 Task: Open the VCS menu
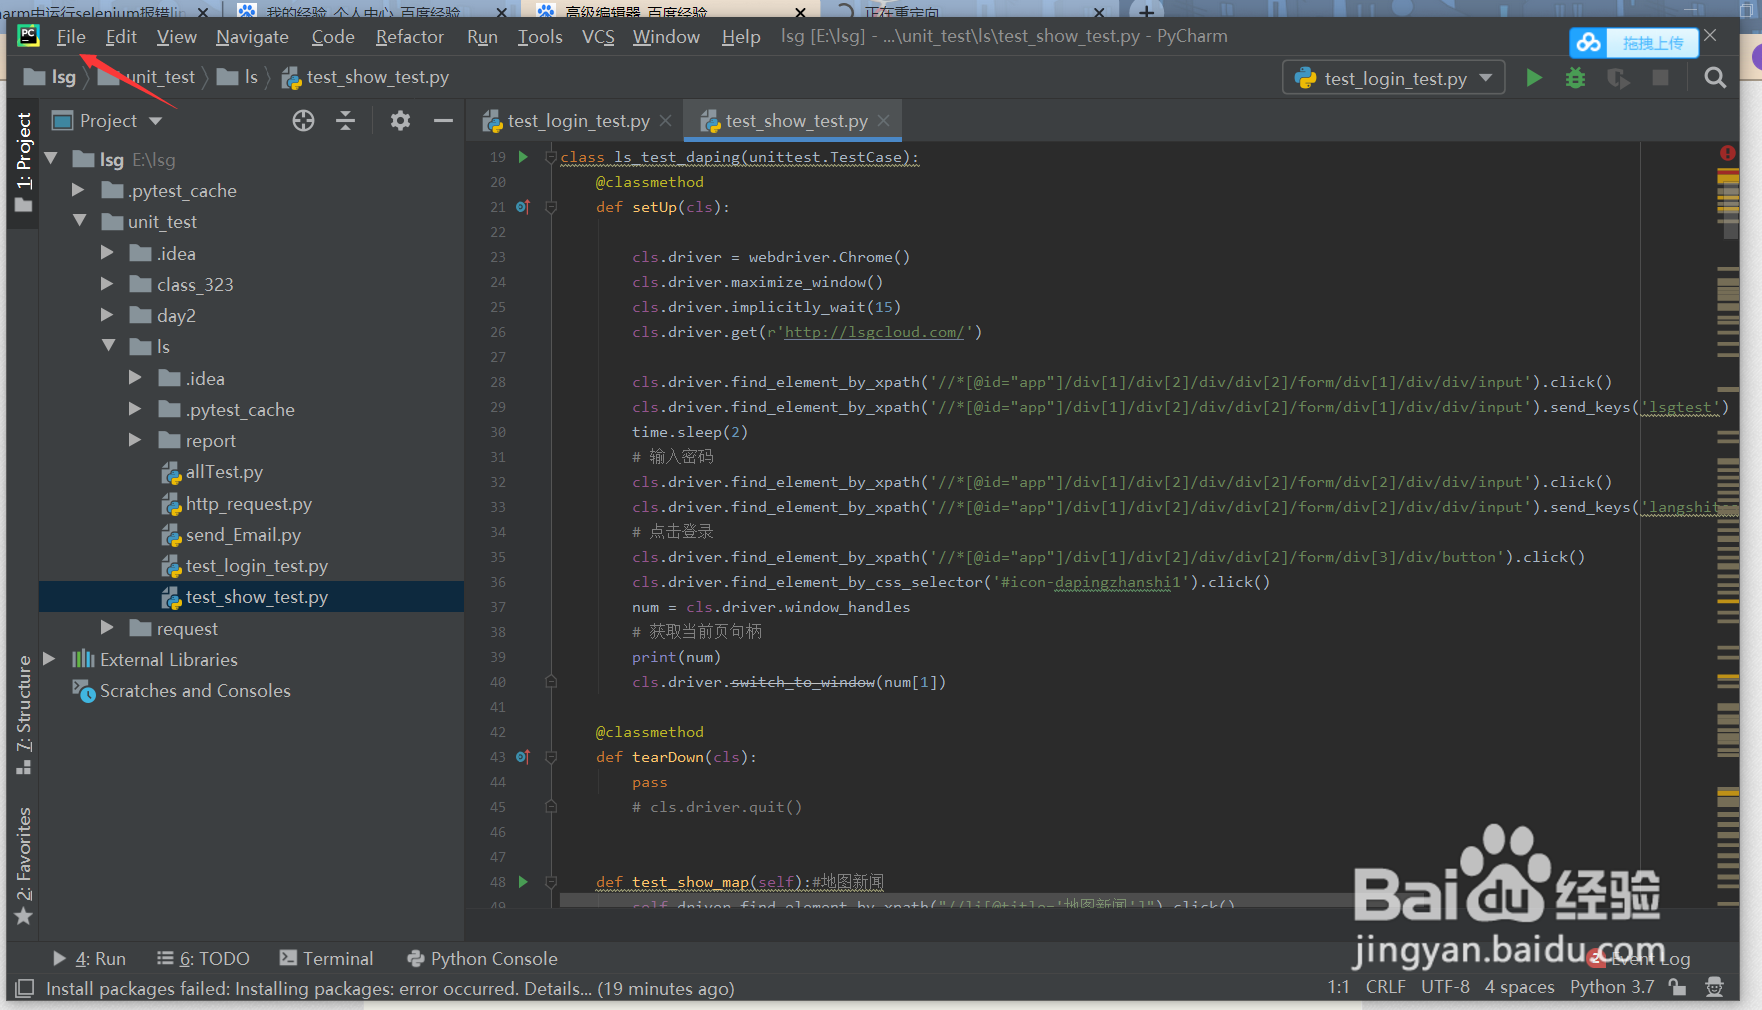click(x=598, y=37)
